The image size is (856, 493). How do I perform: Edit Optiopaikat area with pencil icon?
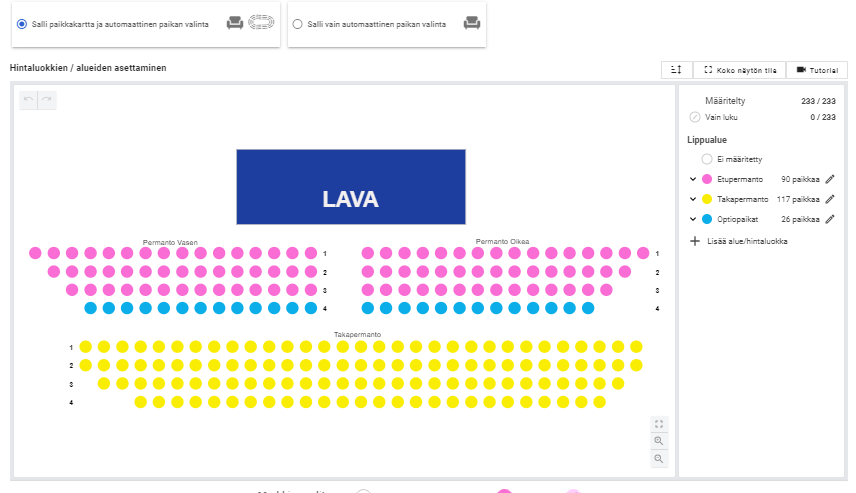click(x=830, y=219)
